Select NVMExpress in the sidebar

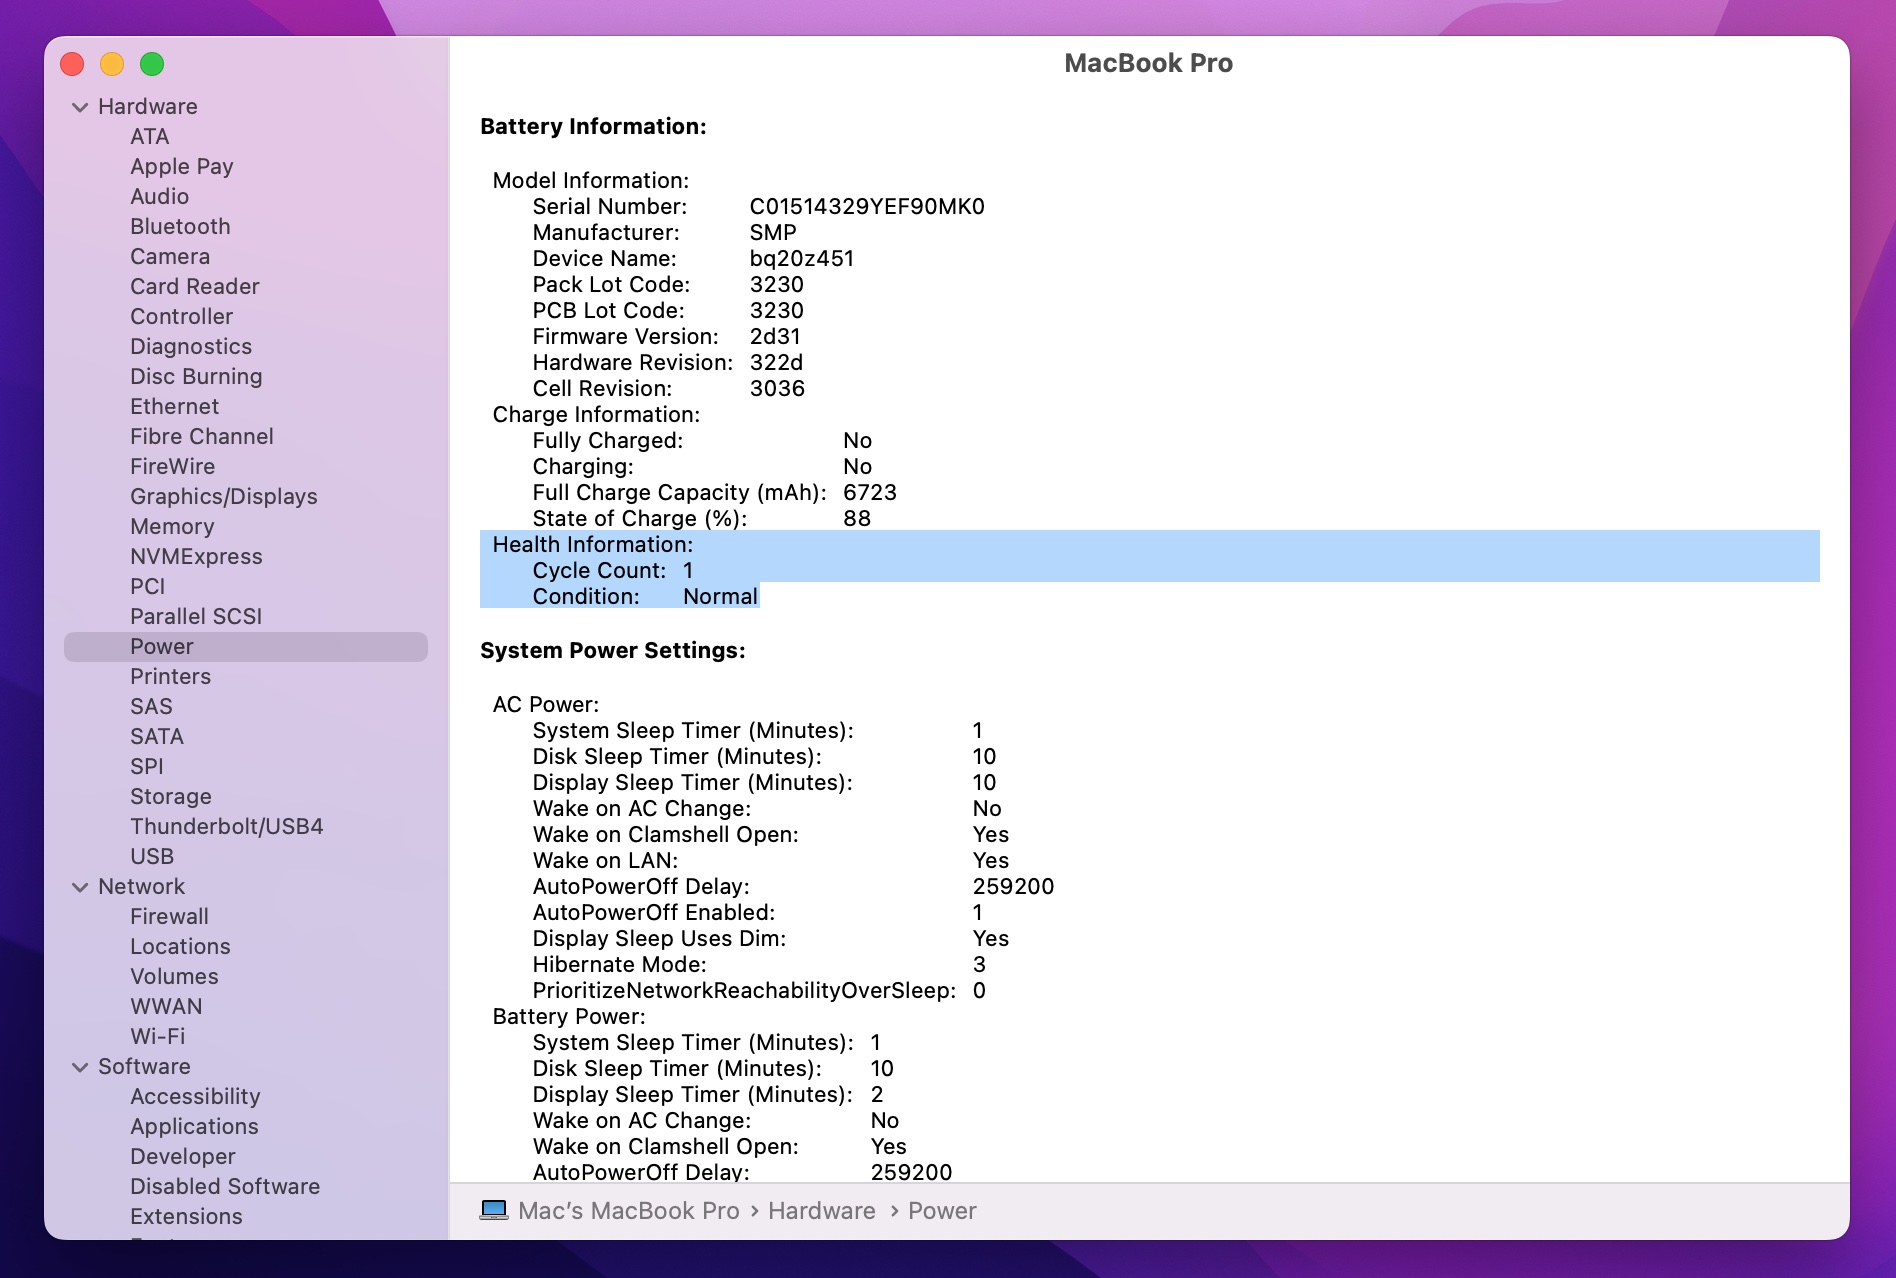(x=196, y=557)
